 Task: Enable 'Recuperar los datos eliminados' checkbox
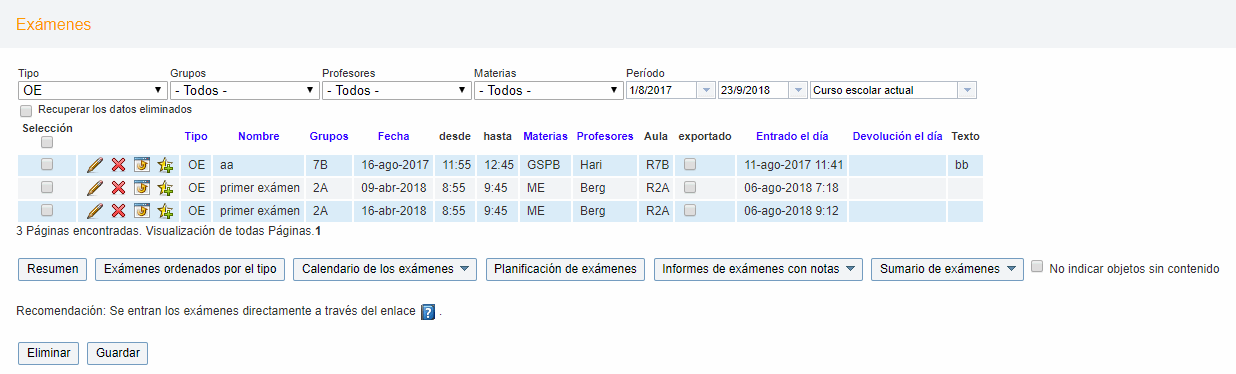pyautogui.click(x=26, y=110)
